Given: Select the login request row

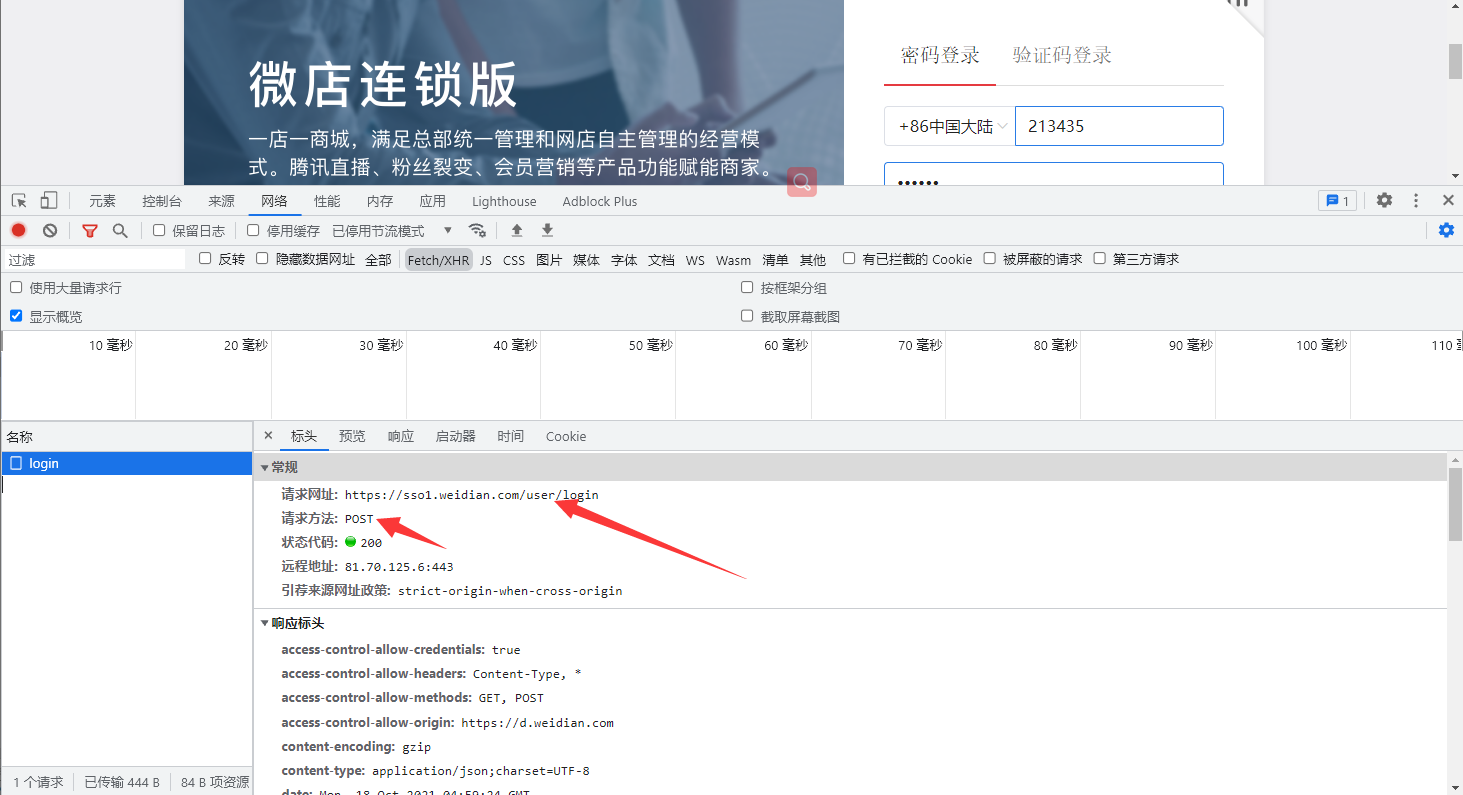Looking at the screenshot, I should point(126,463).
